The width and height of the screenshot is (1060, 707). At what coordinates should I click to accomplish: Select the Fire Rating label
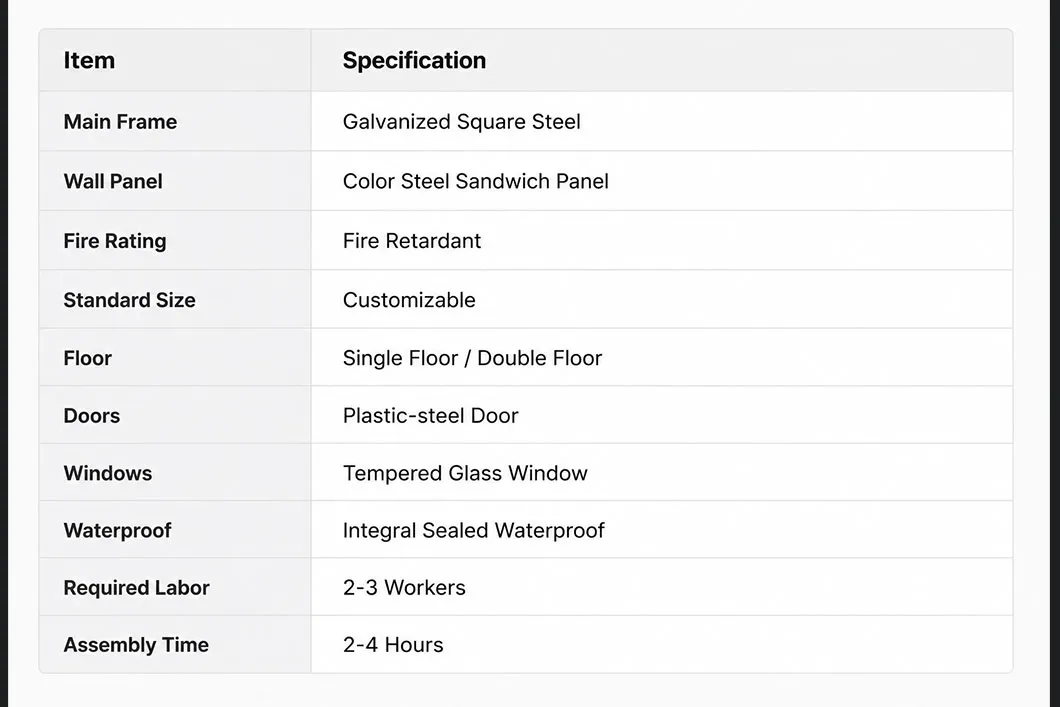point(115,241)
